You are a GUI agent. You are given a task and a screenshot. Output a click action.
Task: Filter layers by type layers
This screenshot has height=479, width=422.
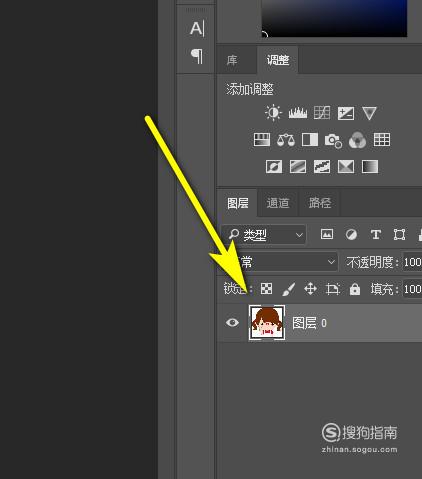[x=376, y=235]
